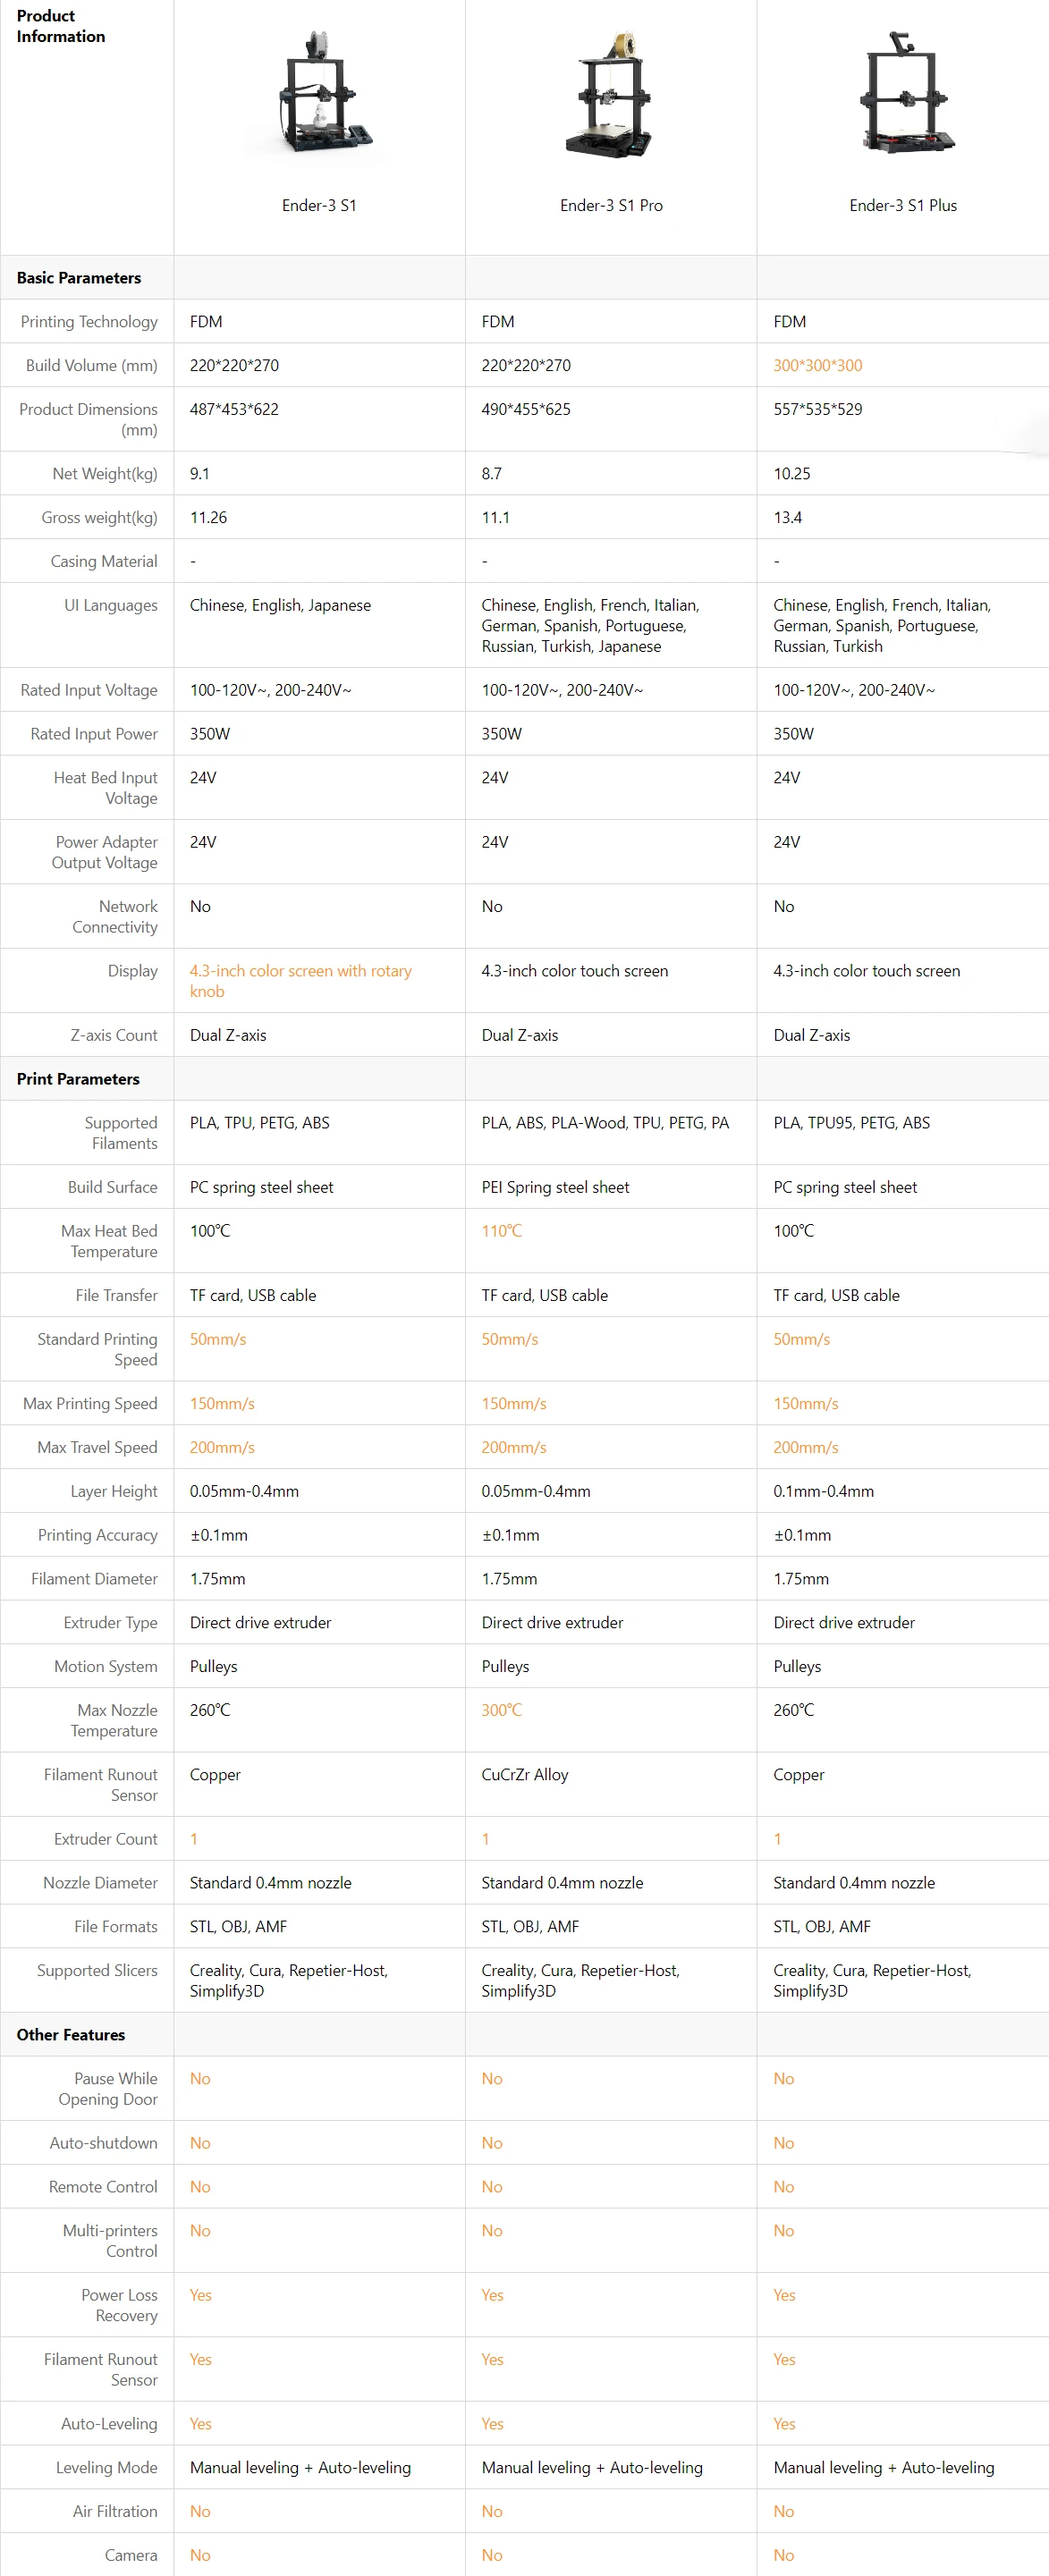Click the UI Languages row label

coord(111,605)
